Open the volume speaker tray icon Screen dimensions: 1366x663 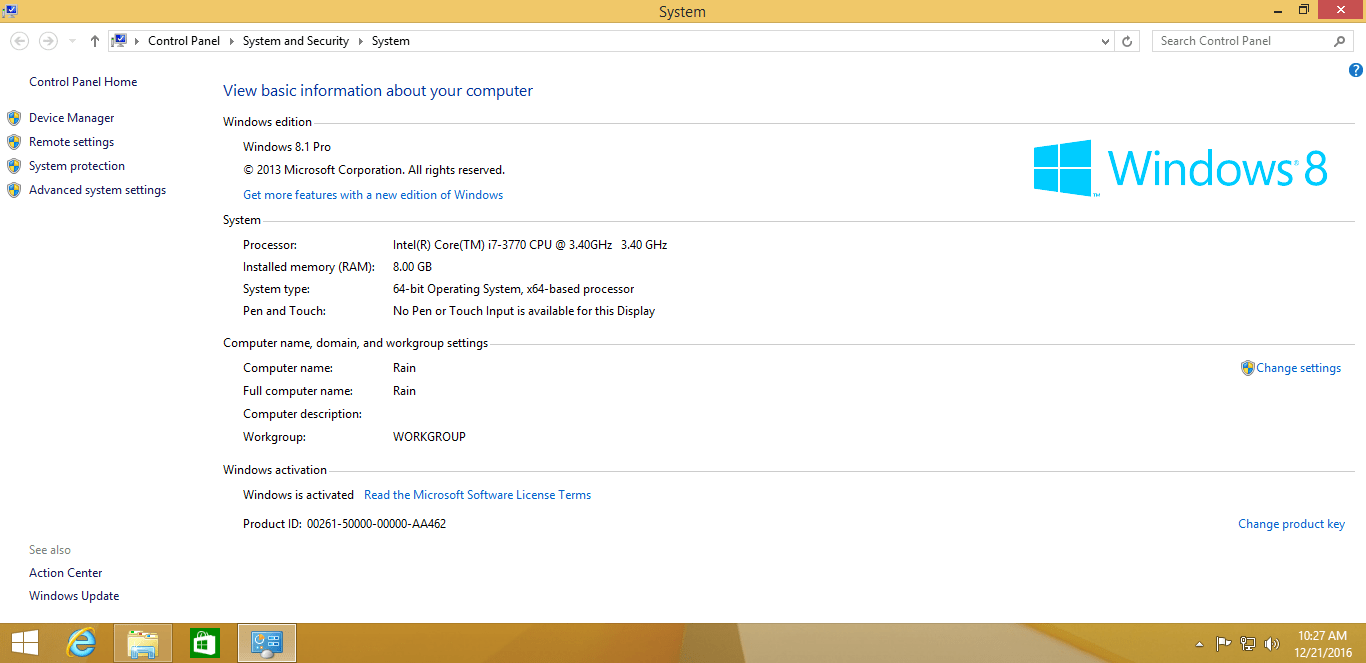[x=1272, y=644]
